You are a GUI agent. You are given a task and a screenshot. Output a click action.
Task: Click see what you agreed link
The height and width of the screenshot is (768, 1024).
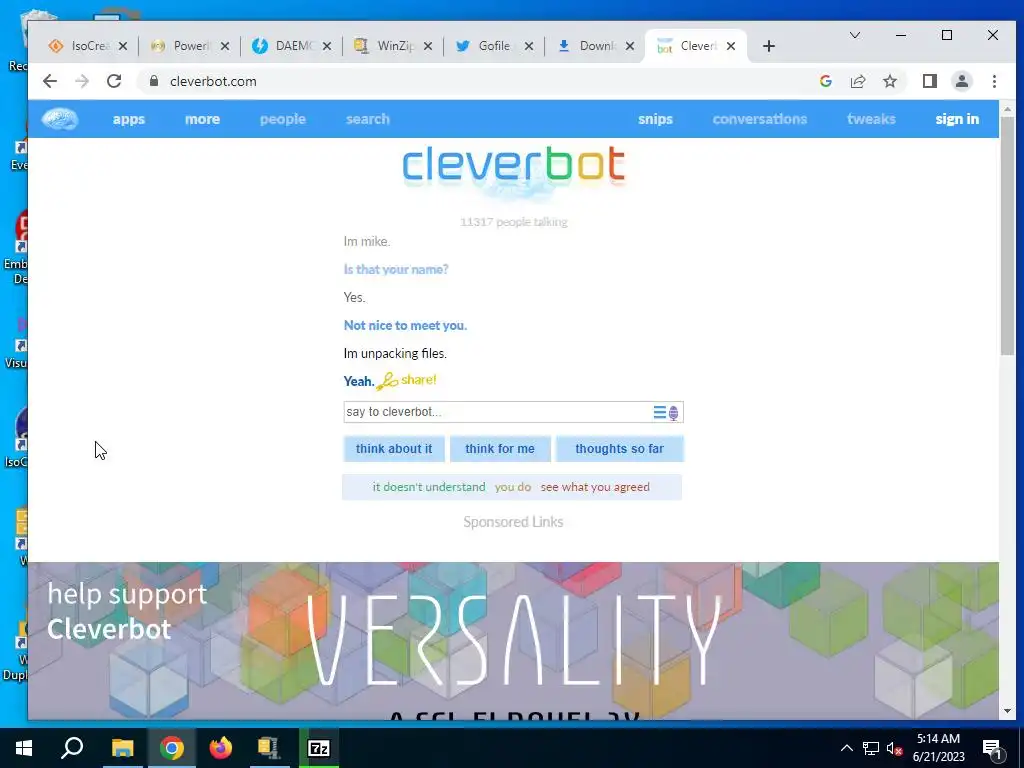(595, 487)
